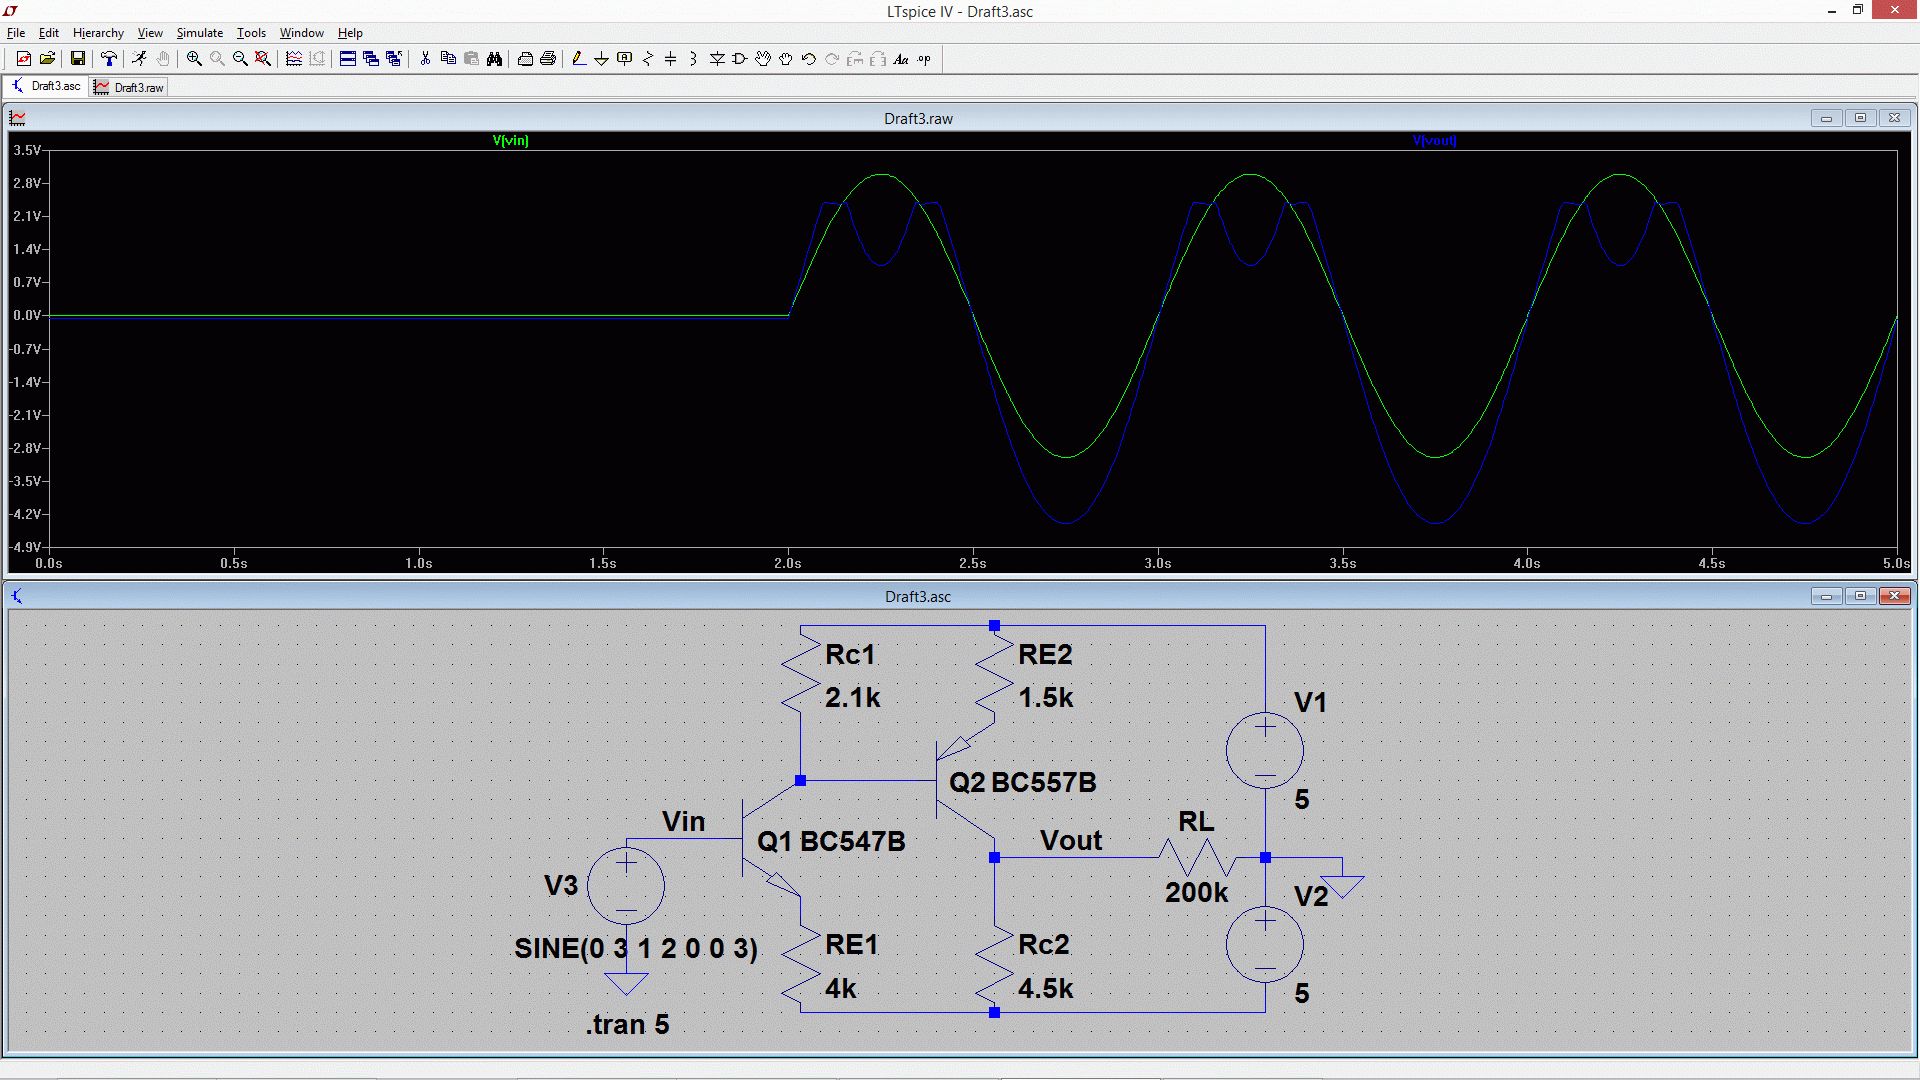The image size is (1920, 1080).
Task: Click the 2.0s time axis marker
Action: point(787,563)
